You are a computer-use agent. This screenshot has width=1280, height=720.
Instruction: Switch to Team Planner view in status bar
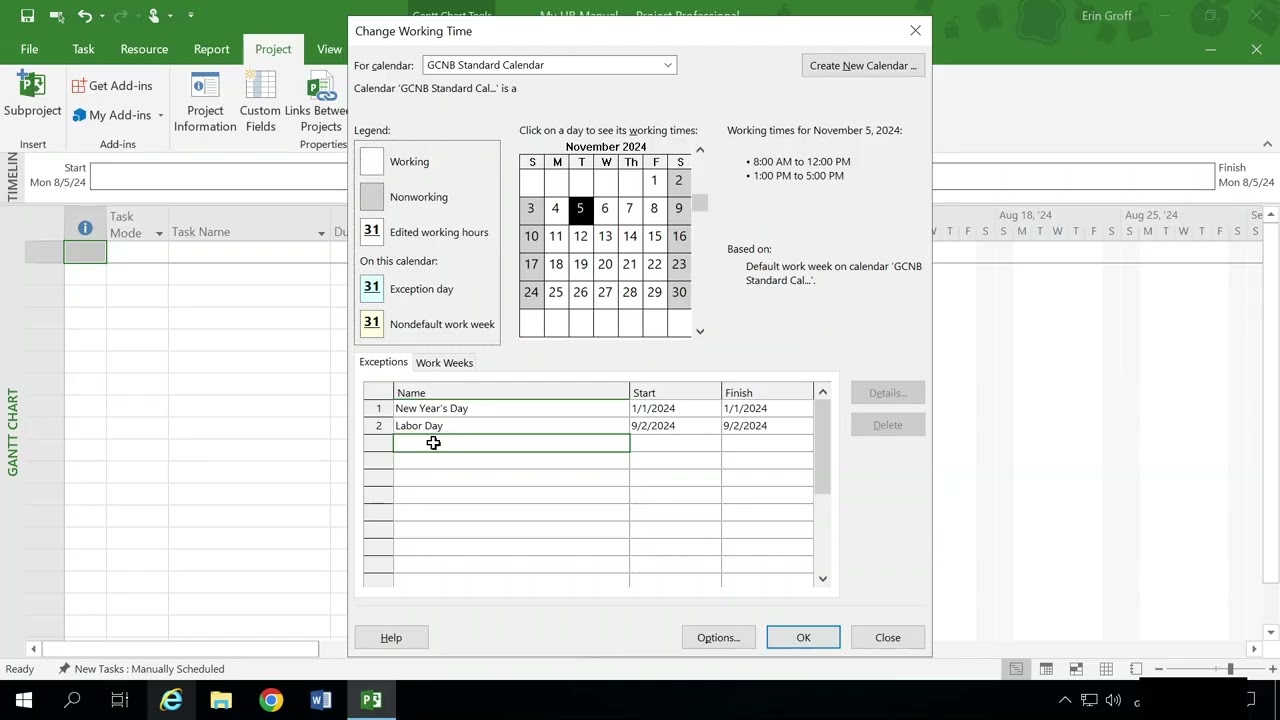click(1076, 669)
